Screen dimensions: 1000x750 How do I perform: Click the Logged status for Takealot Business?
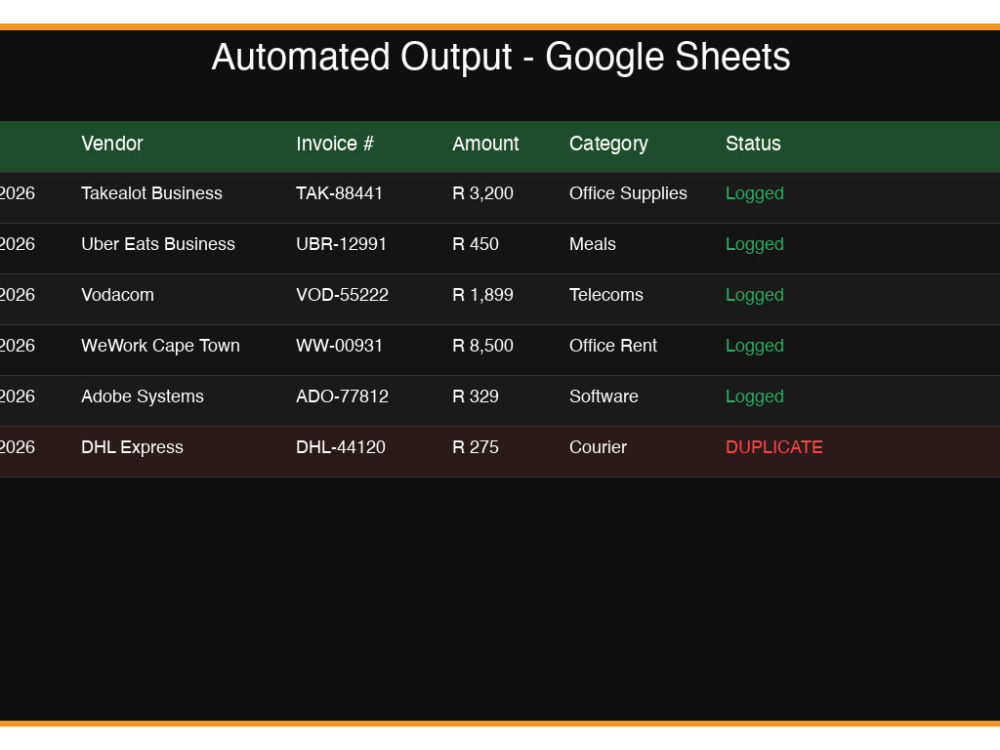click(x=754, y=194)
